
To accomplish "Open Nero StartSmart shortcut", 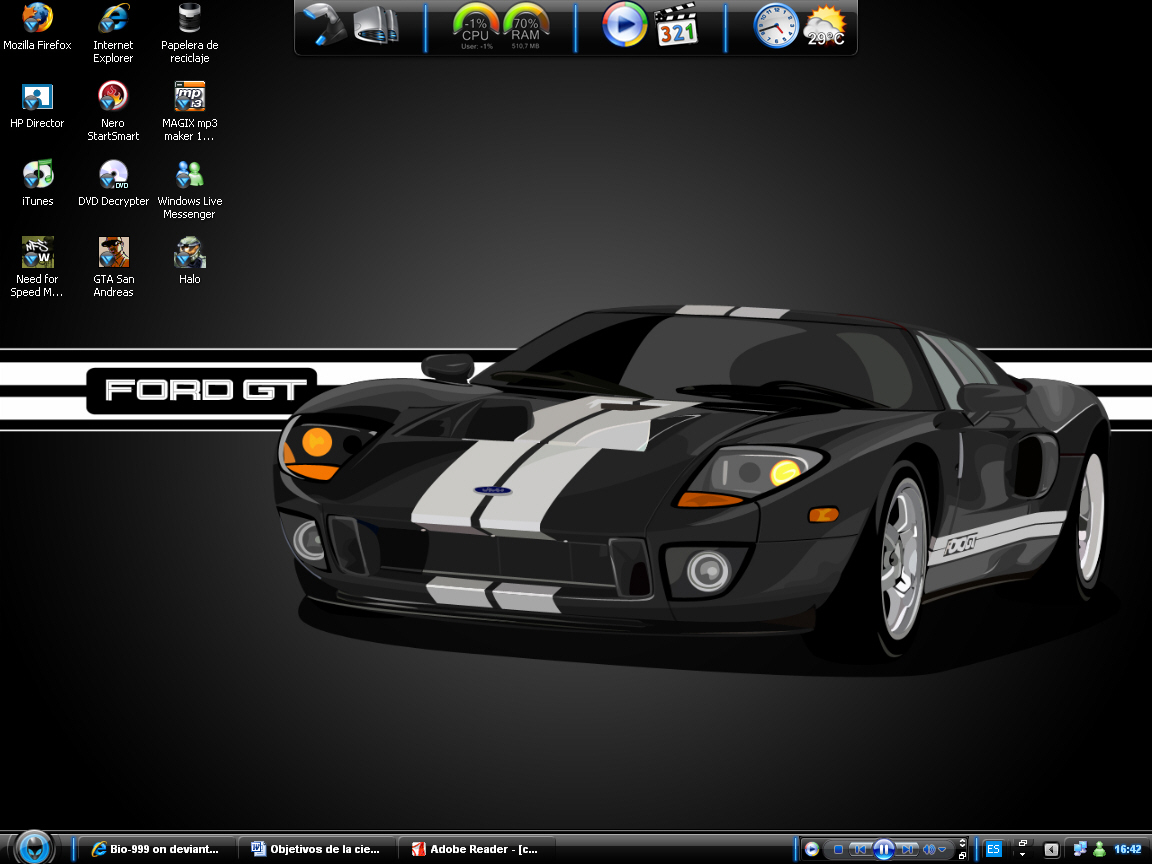I will coord(113,112).
